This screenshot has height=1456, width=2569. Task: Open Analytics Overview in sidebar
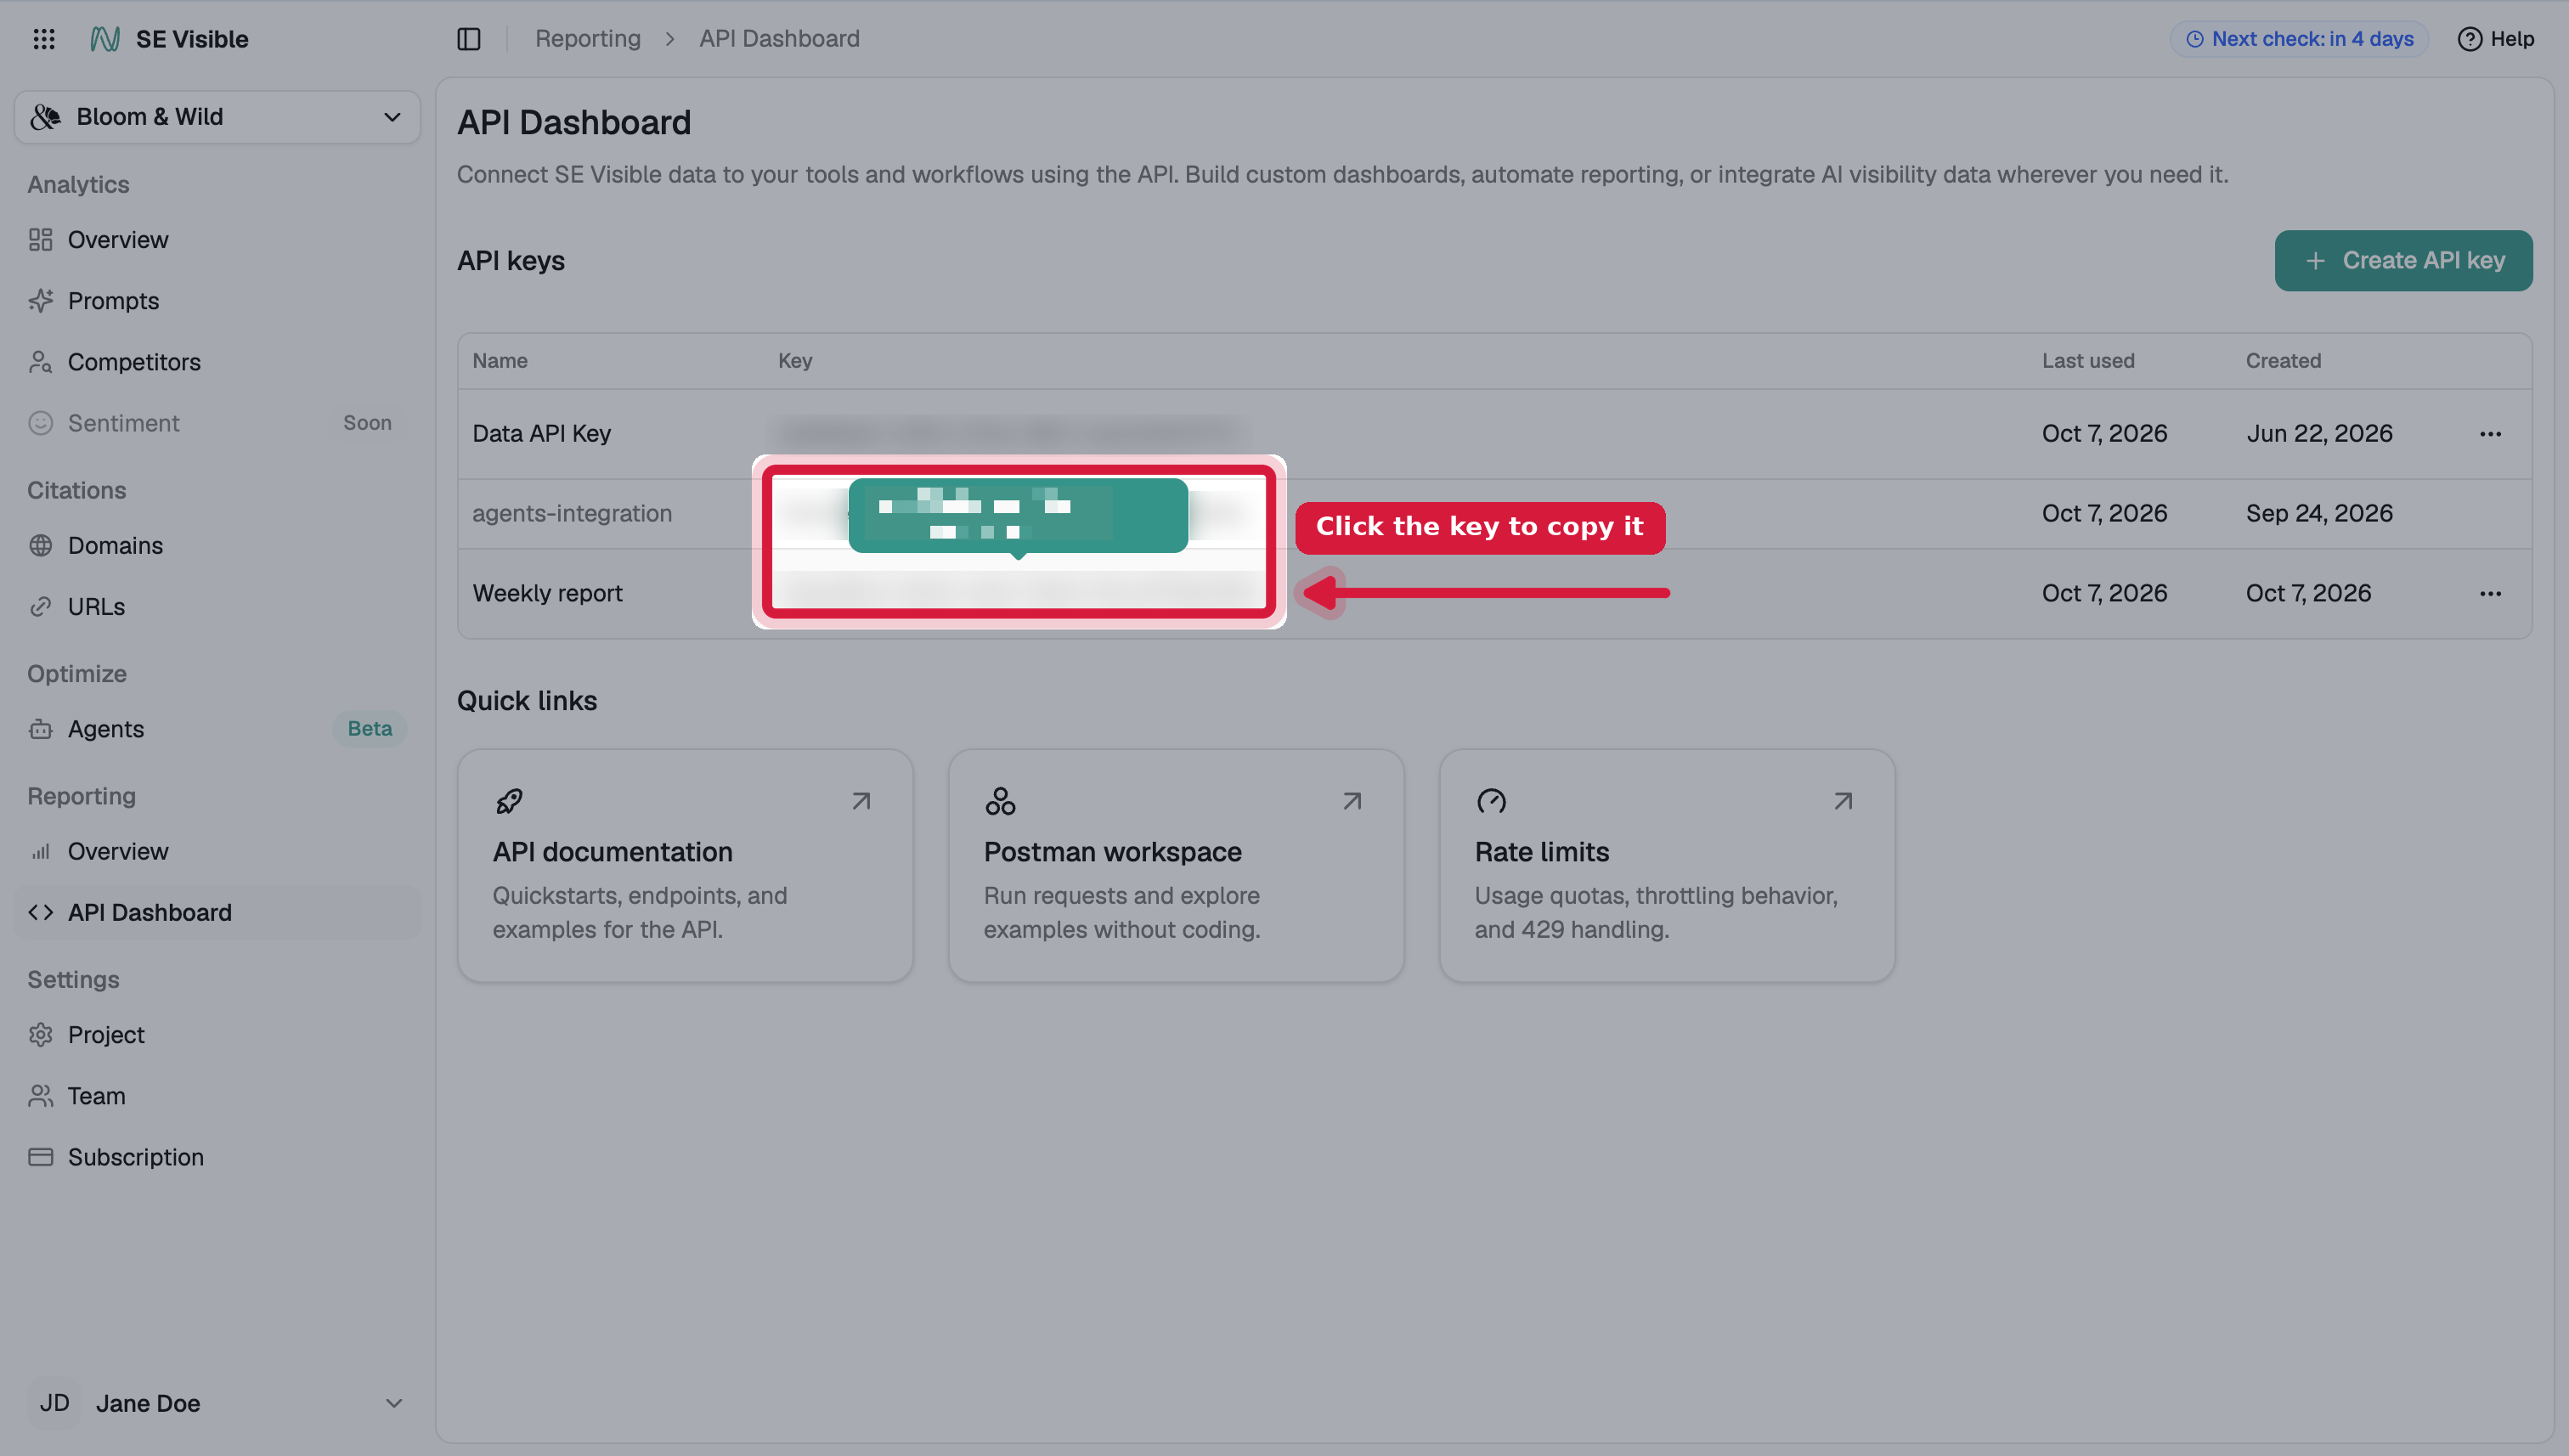(217, 240)
